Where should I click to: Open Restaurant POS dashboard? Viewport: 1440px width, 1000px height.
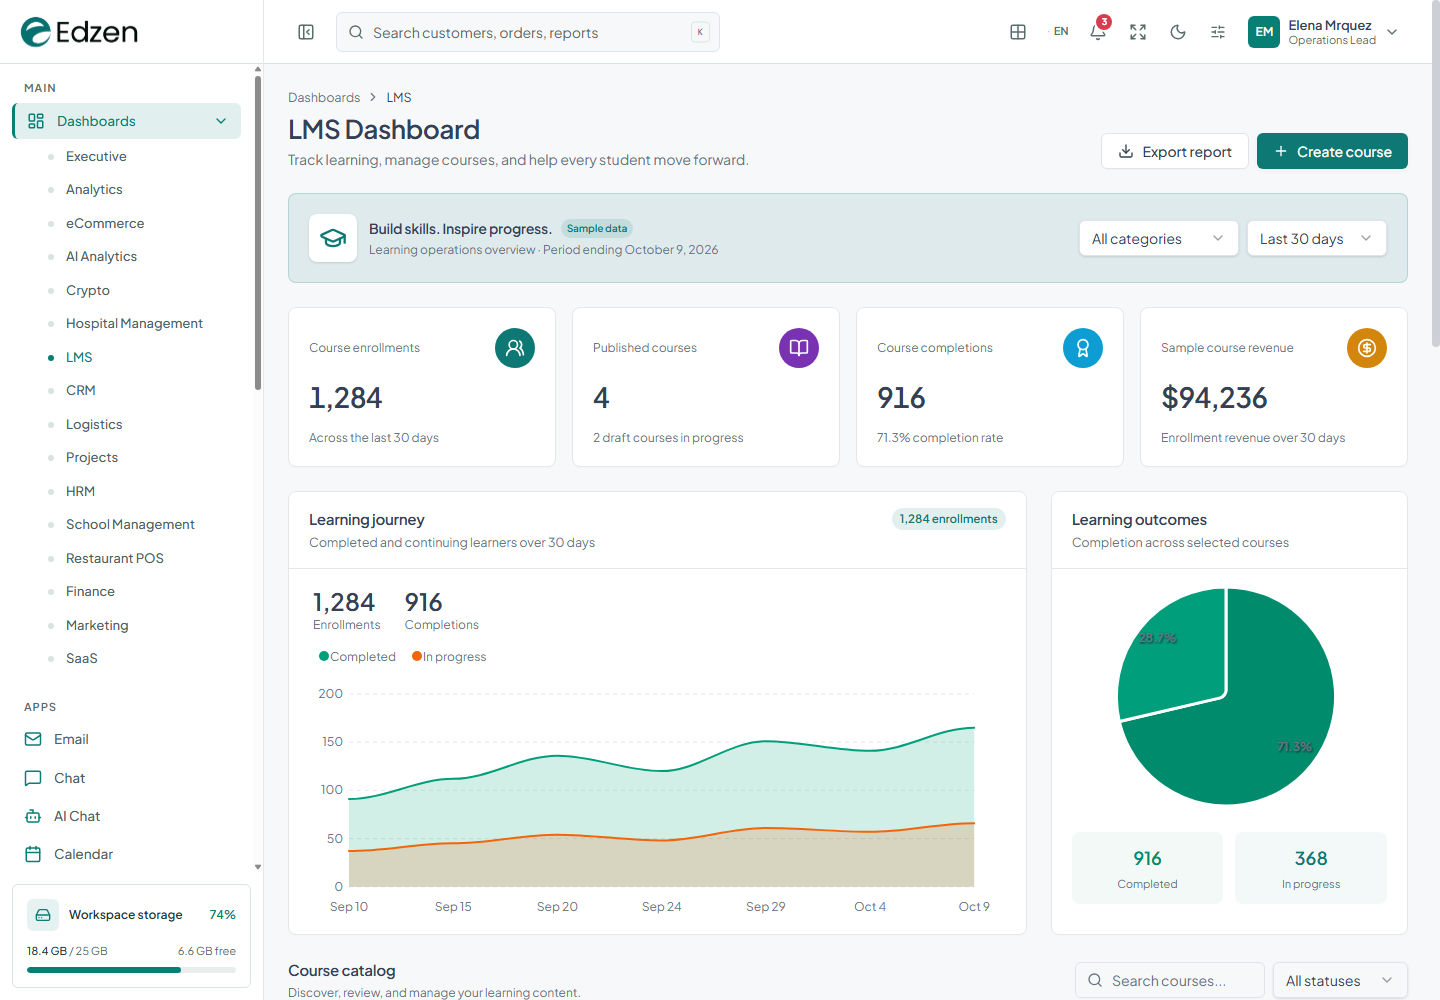pos(115,558)
